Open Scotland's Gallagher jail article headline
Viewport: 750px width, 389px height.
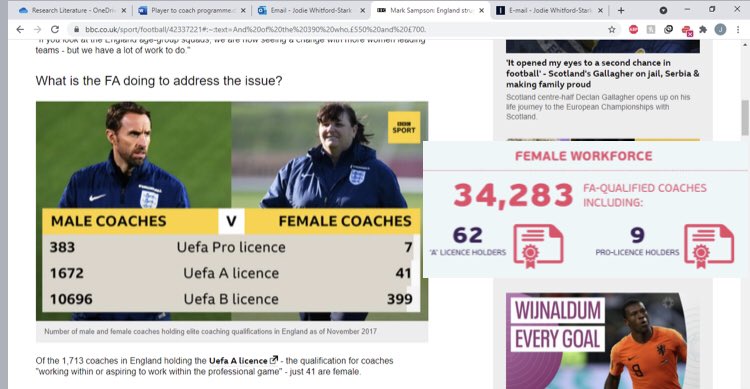603,74
